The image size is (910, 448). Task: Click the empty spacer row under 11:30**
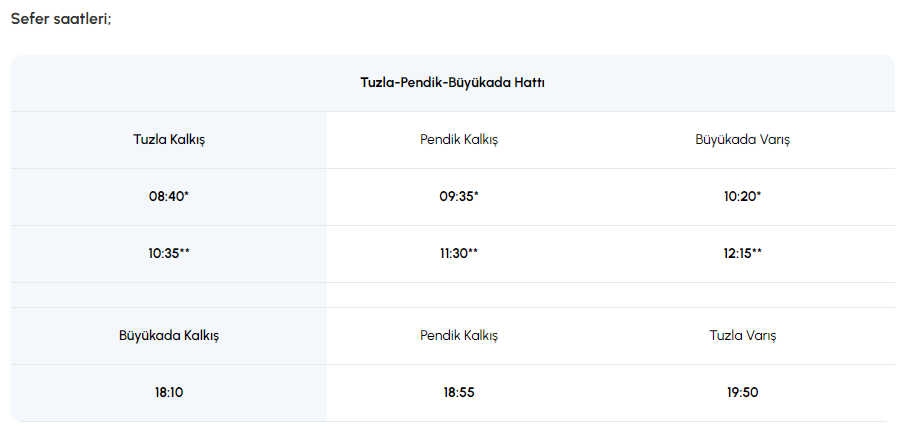tap(459, 295)
